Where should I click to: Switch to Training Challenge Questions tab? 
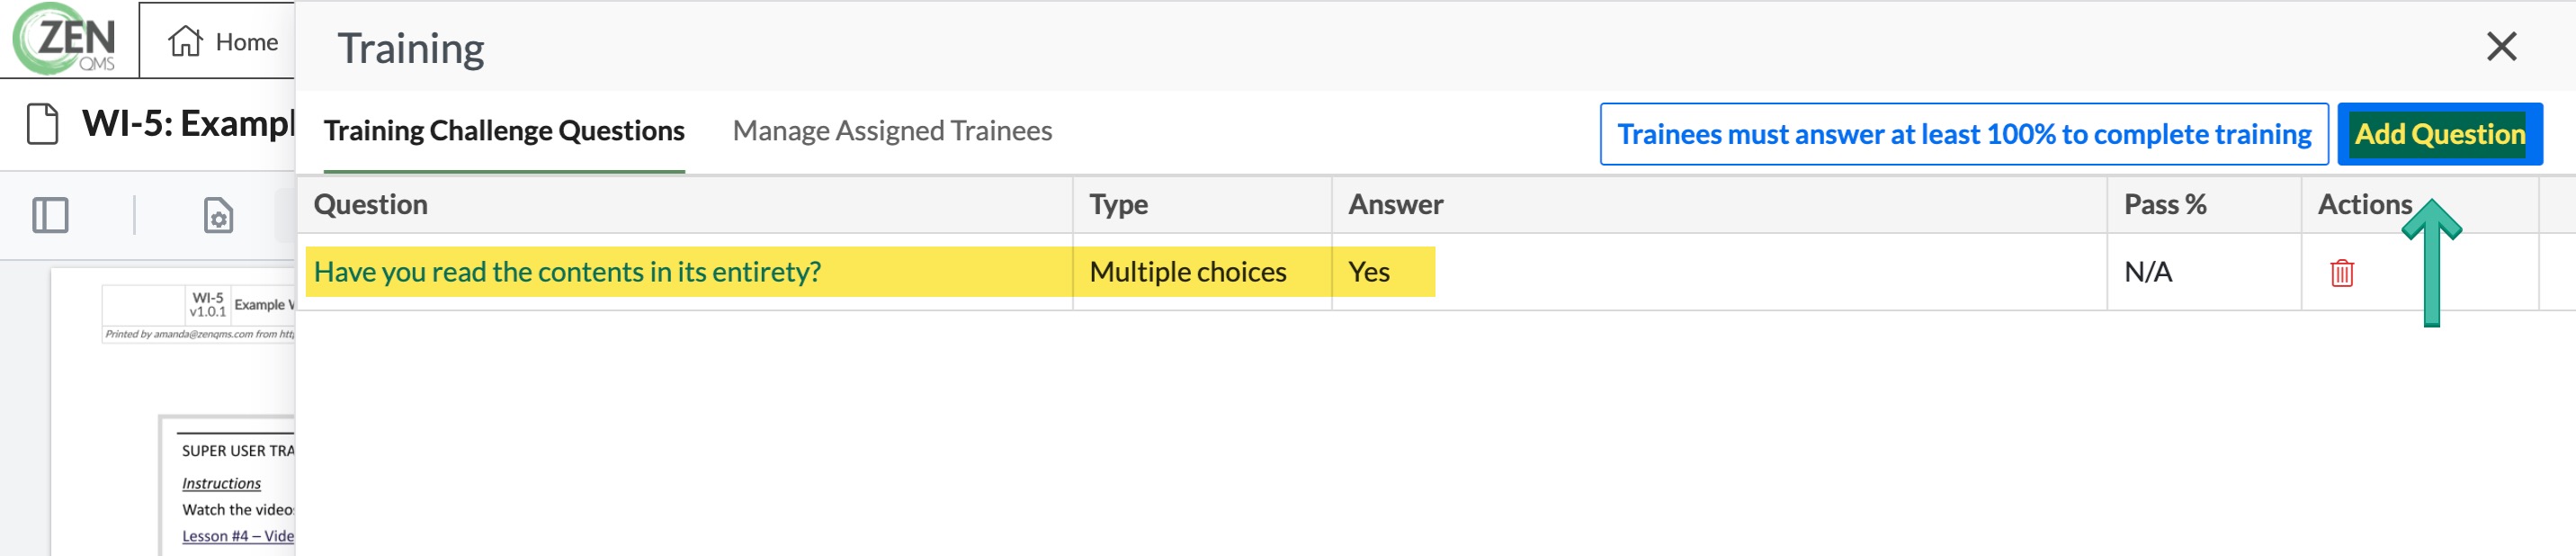point(504,131)
